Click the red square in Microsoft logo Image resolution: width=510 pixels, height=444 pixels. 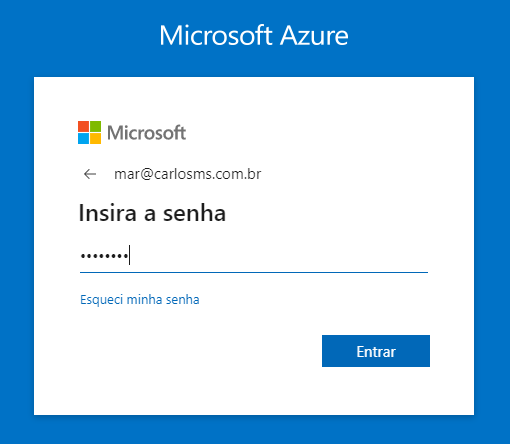pyautogui.click(x=83, y=126)
